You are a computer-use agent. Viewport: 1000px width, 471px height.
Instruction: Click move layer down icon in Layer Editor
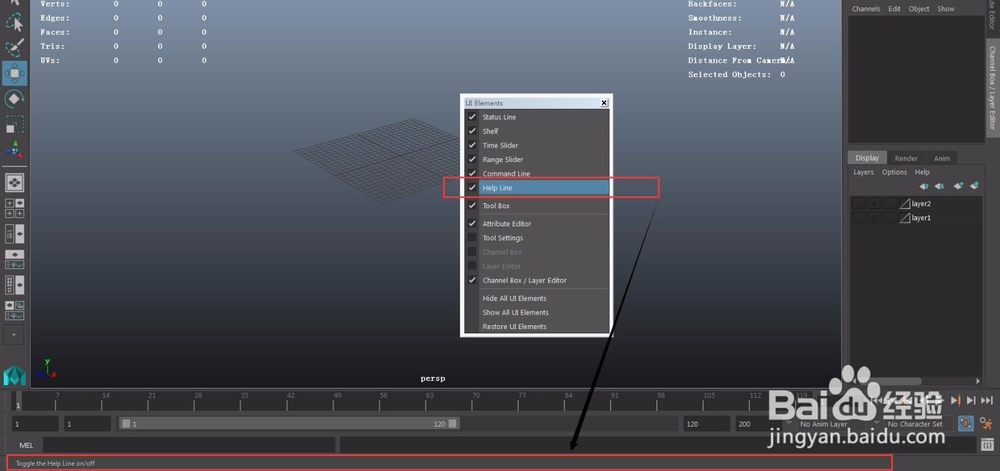pyautogui.click(x=939, y=186)
